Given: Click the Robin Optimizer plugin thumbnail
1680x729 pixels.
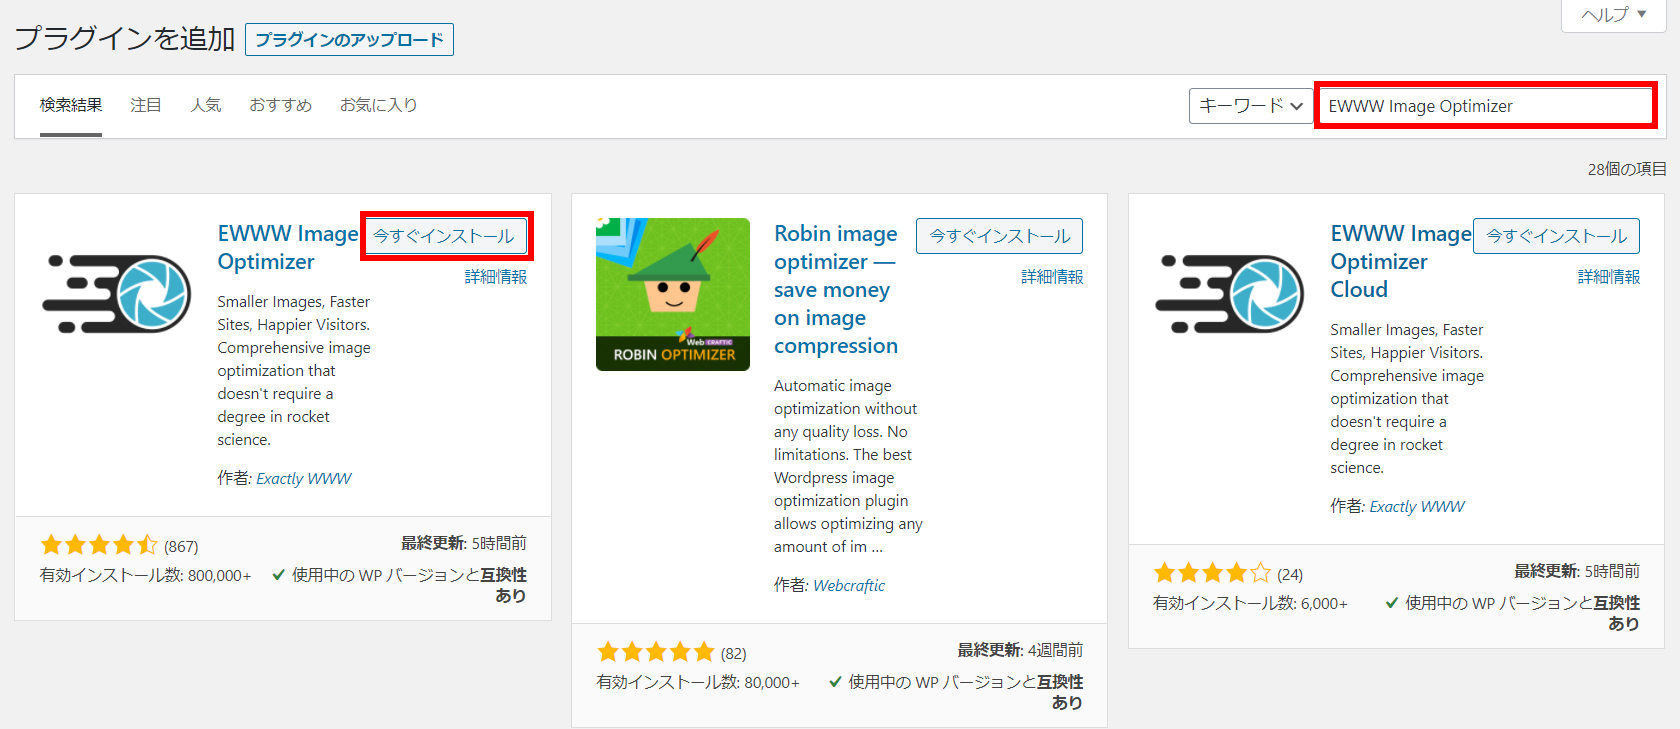Looking at the screenshot, I should [x=673, y=294].
